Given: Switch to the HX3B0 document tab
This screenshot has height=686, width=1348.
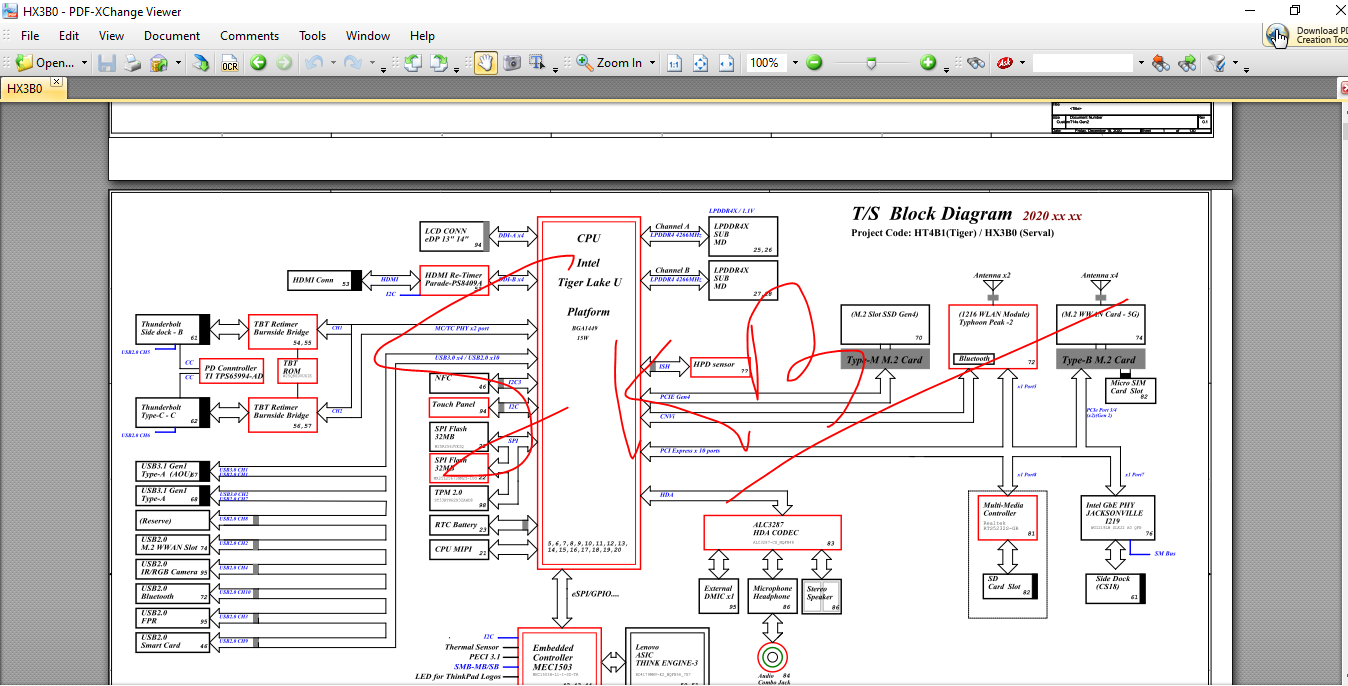Looking at the screenshot, I should (x=26, y=88).
